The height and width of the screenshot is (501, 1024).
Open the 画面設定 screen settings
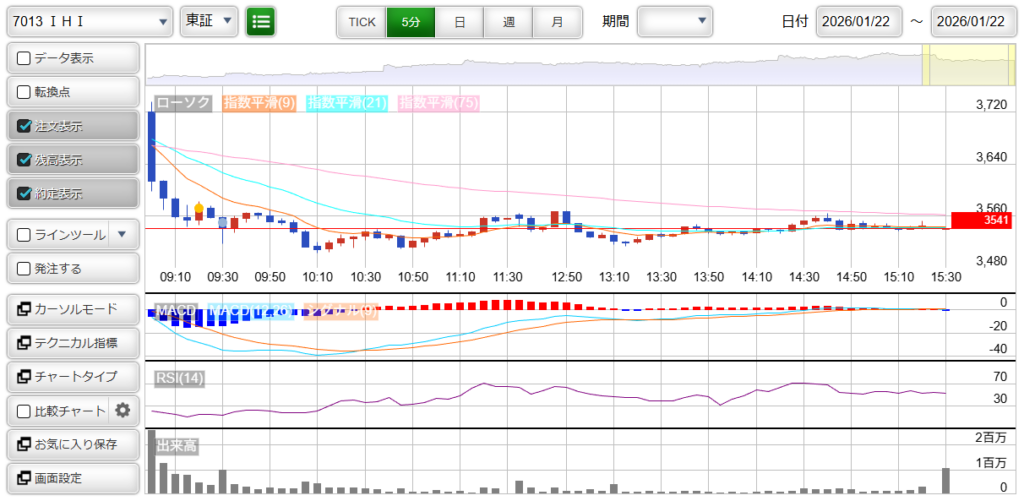click(x=72, y=478)
